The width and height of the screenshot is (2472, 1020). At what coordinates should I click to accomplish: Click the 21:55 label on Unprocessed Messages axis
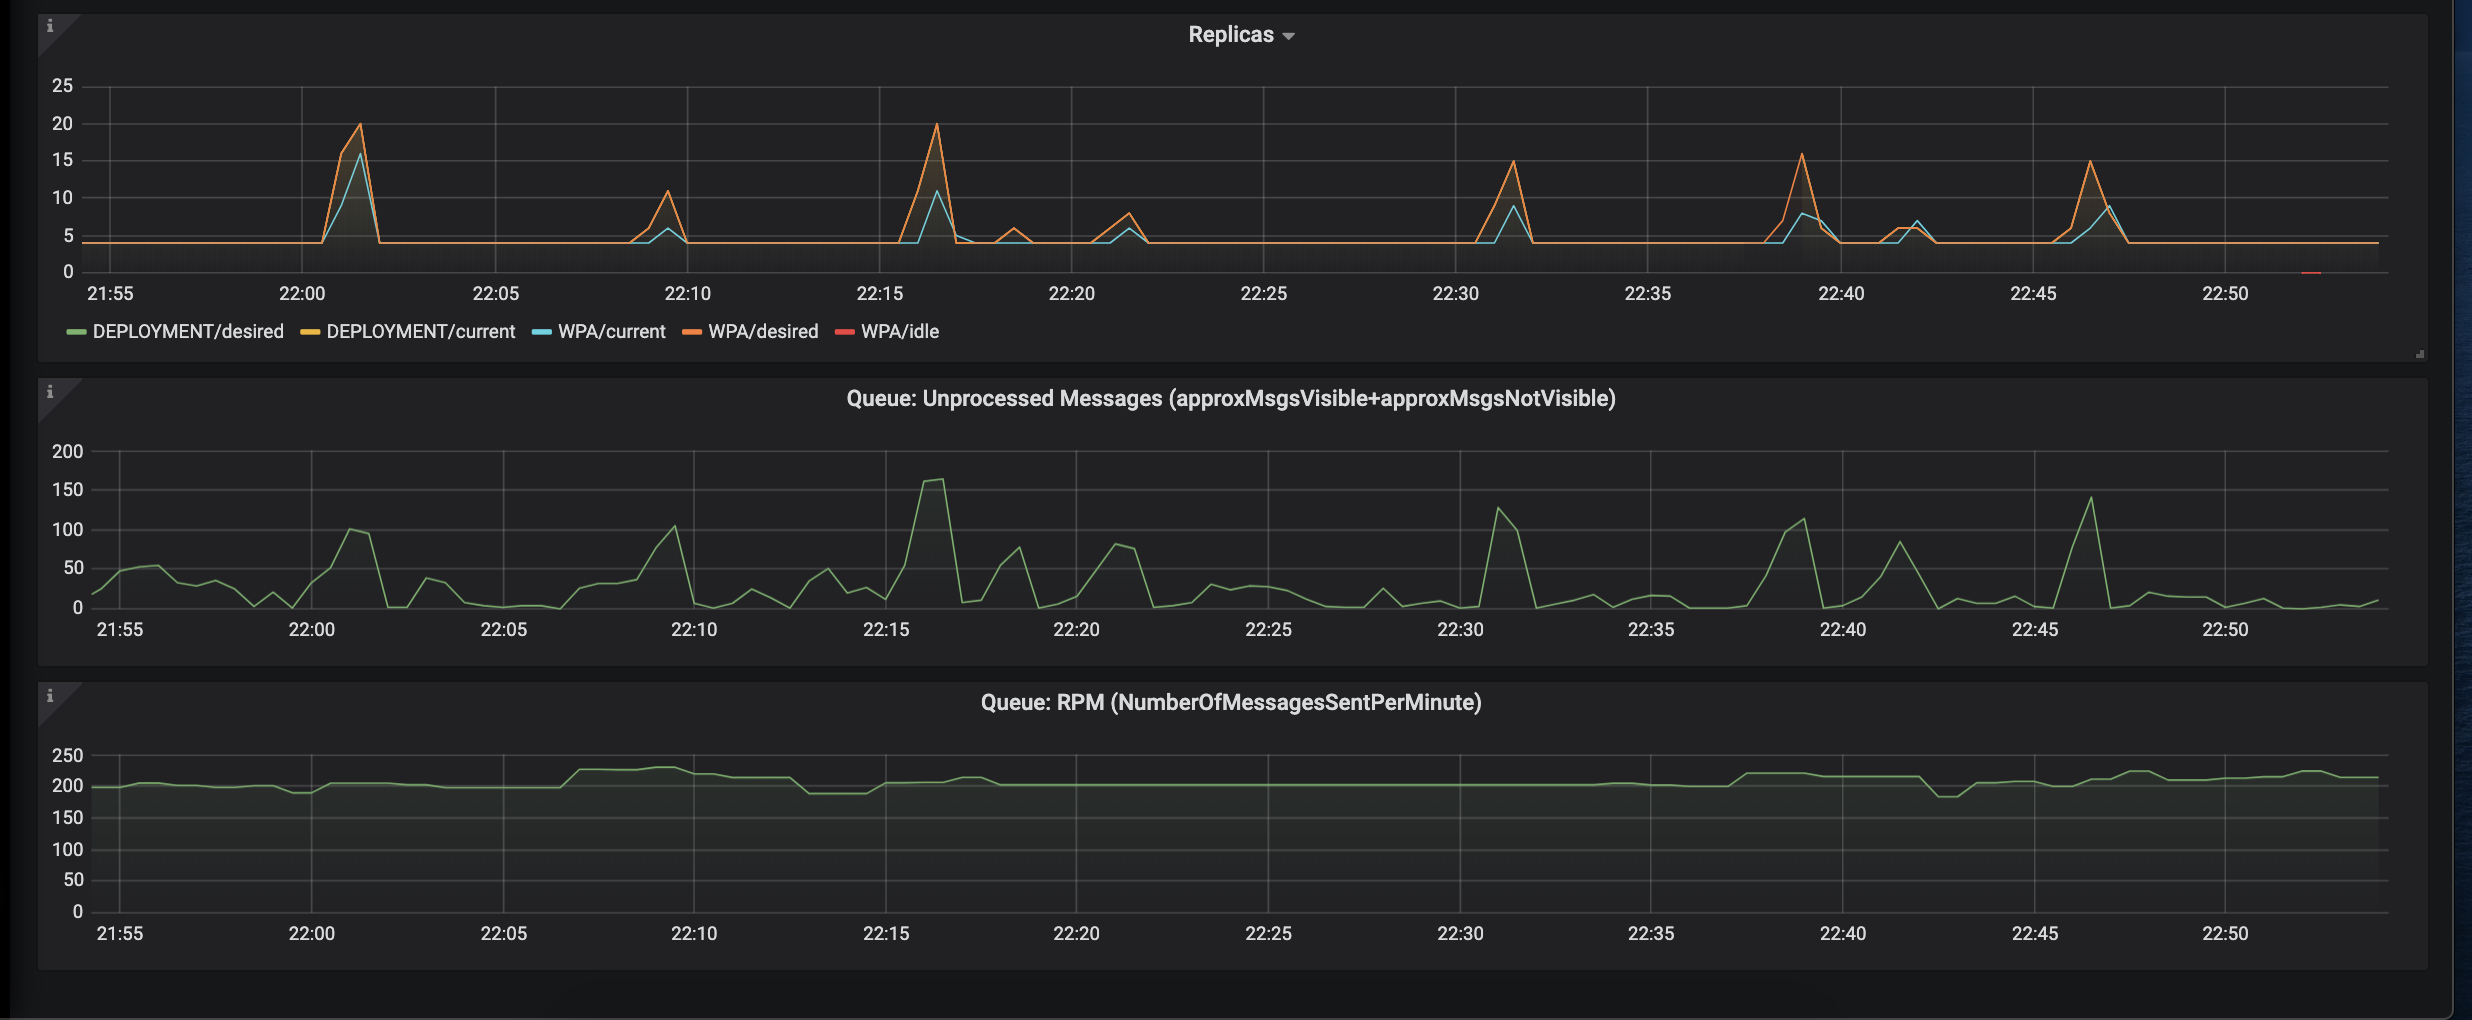120,630
